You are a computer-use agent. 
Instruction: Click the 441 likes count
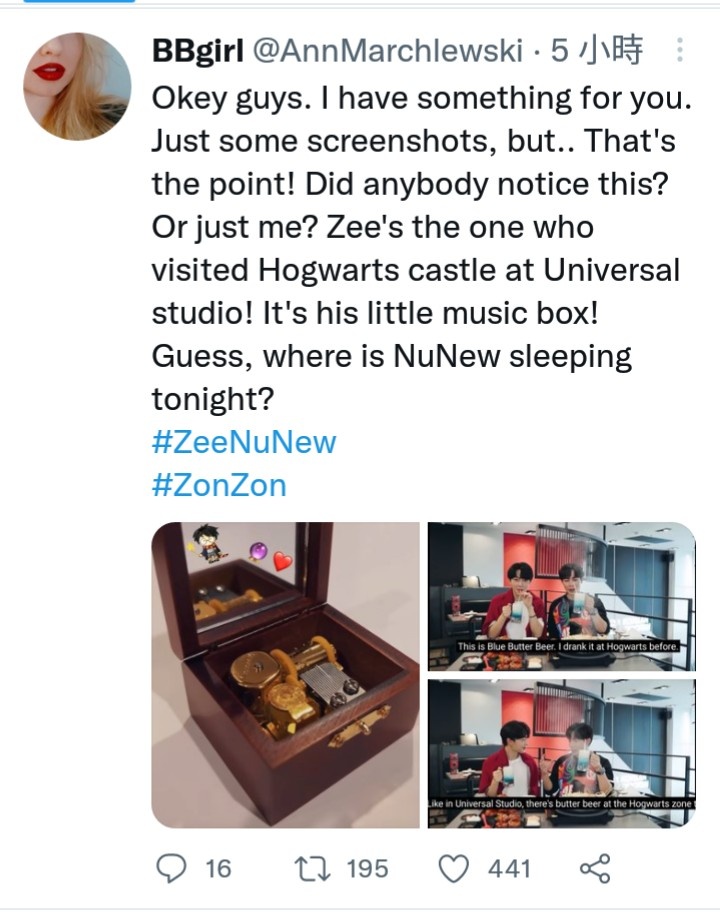(x=509, y=869)
